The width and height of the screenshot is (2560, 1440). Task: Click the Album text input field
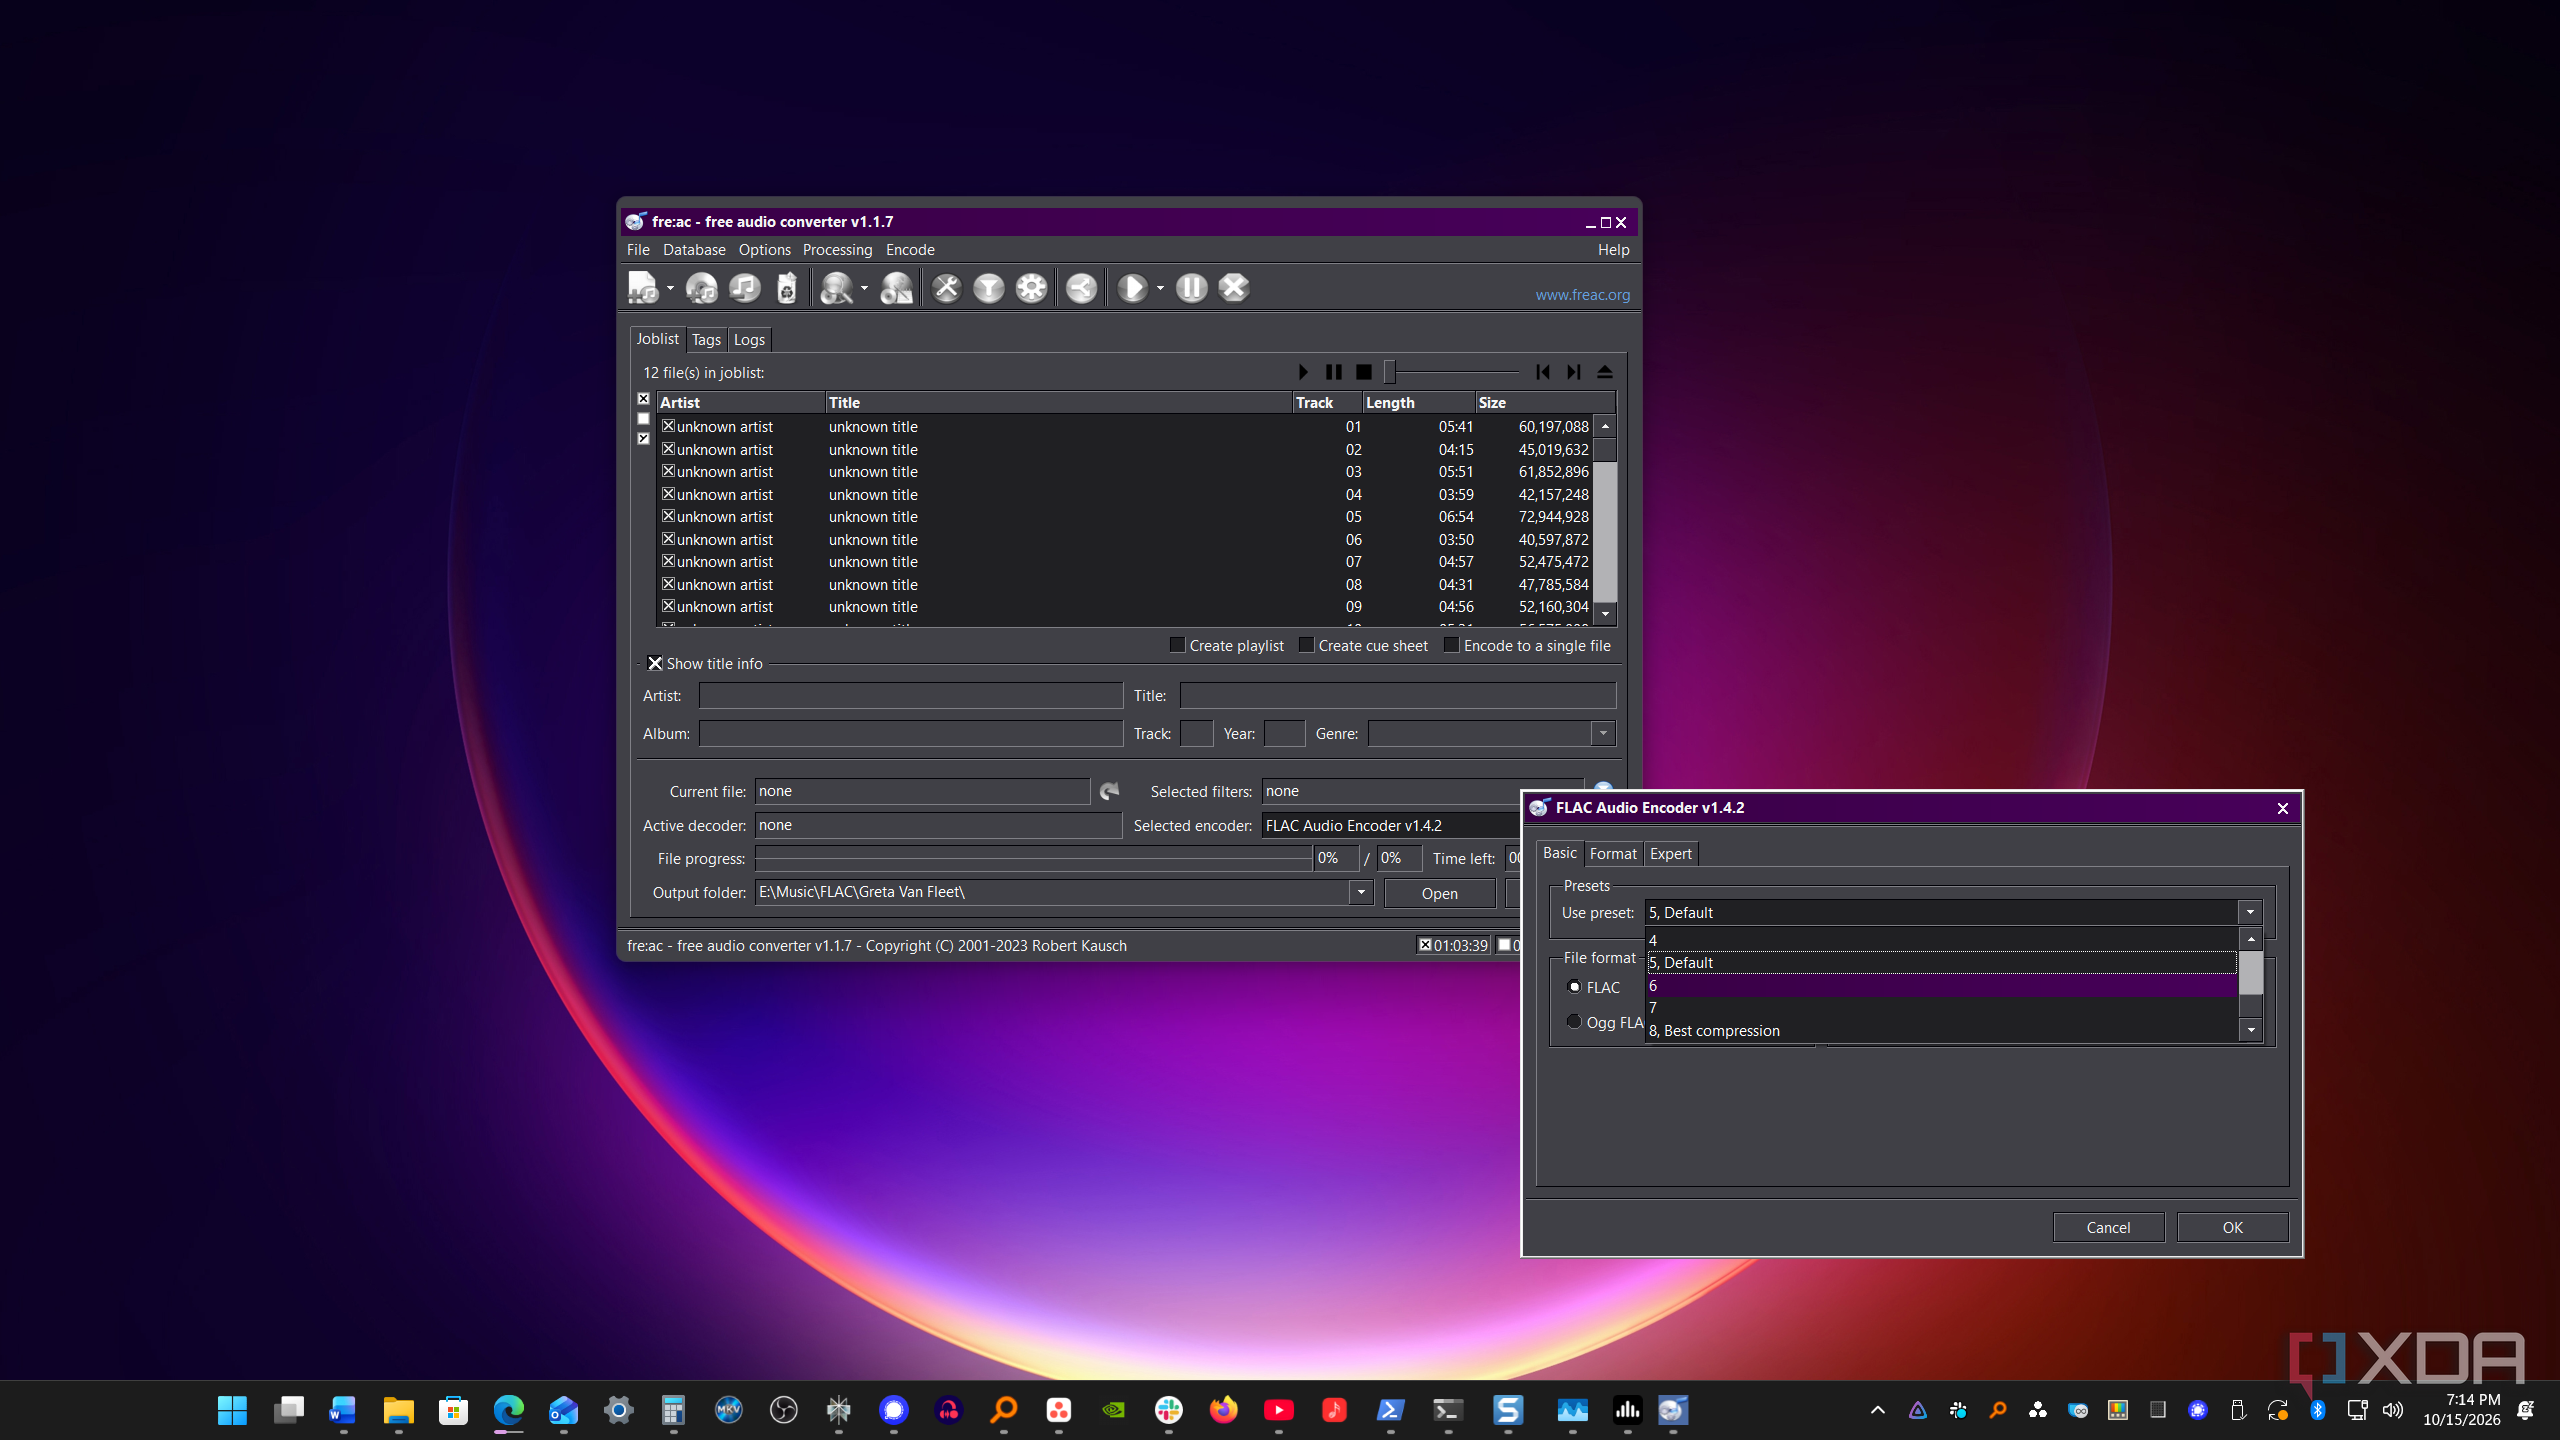[910, 734]
